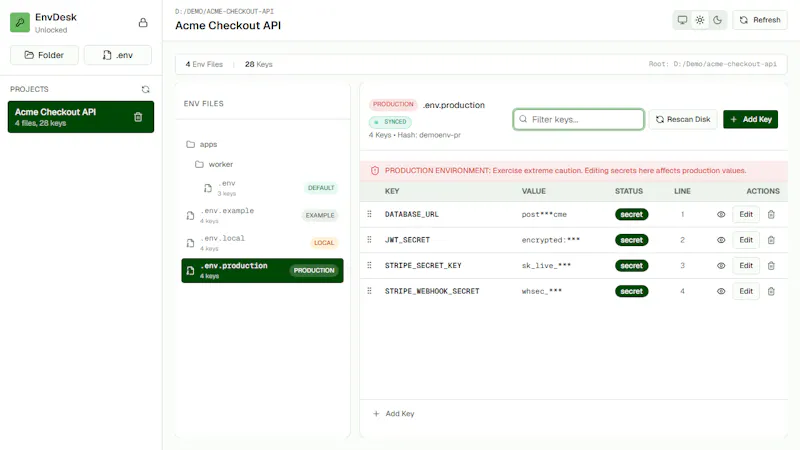Delete the Acme Checkout API project
800x450 pixels.
(138, 117)
